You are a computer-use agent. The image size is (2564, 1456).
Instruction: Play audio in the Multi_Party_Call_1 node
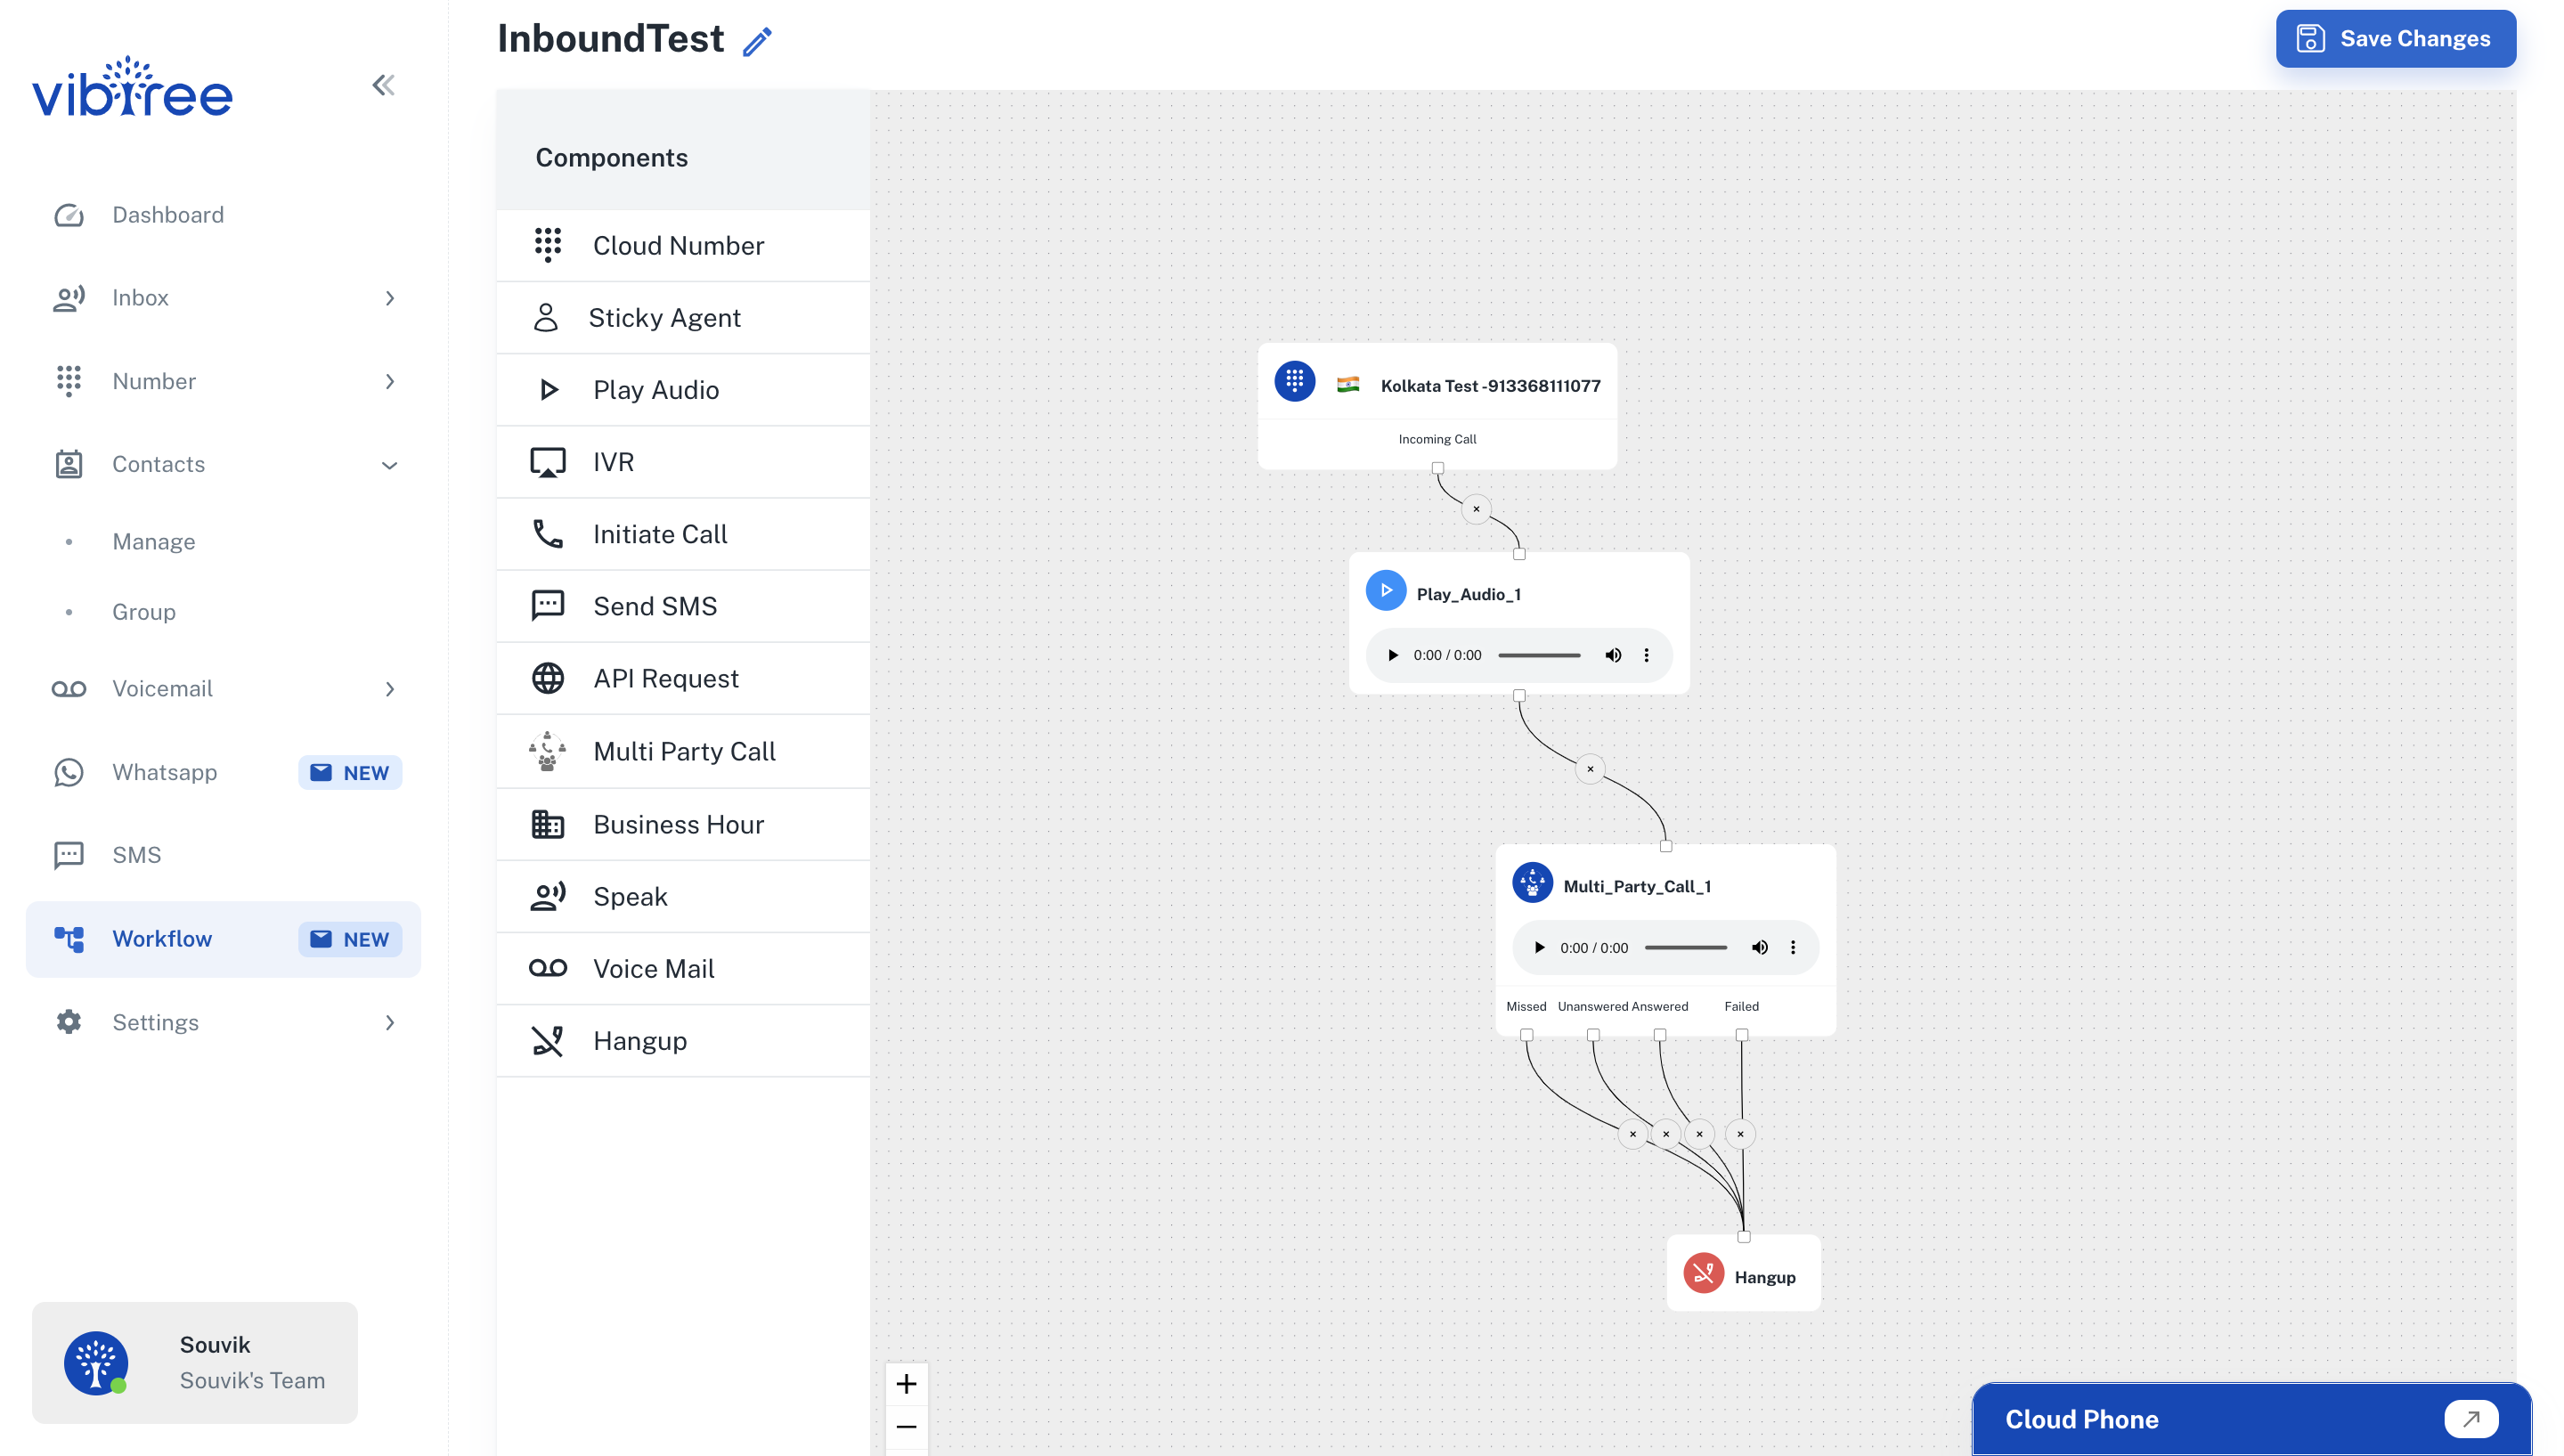pyautogui.click(x=1539, y=947)
